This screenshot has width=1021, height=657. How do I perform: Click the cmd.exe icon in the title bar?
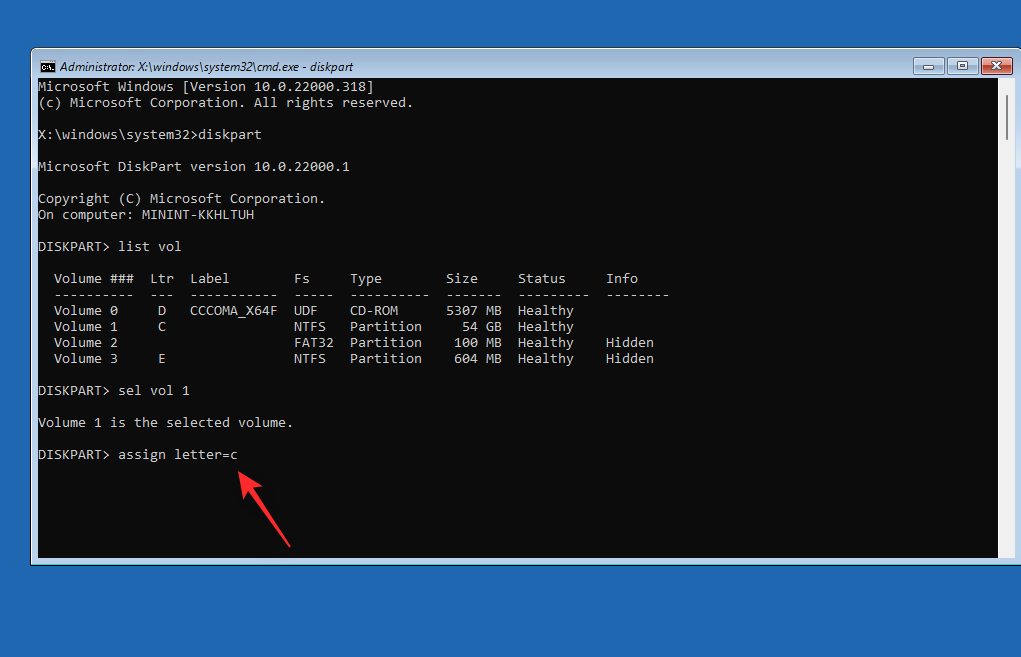(47, 66)
